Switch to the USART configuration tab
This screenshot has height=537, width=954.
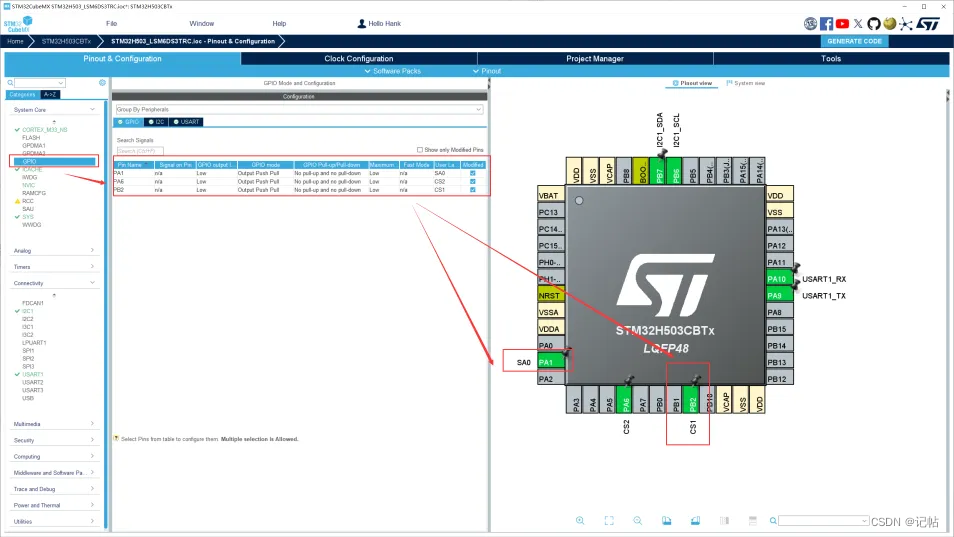187,122
